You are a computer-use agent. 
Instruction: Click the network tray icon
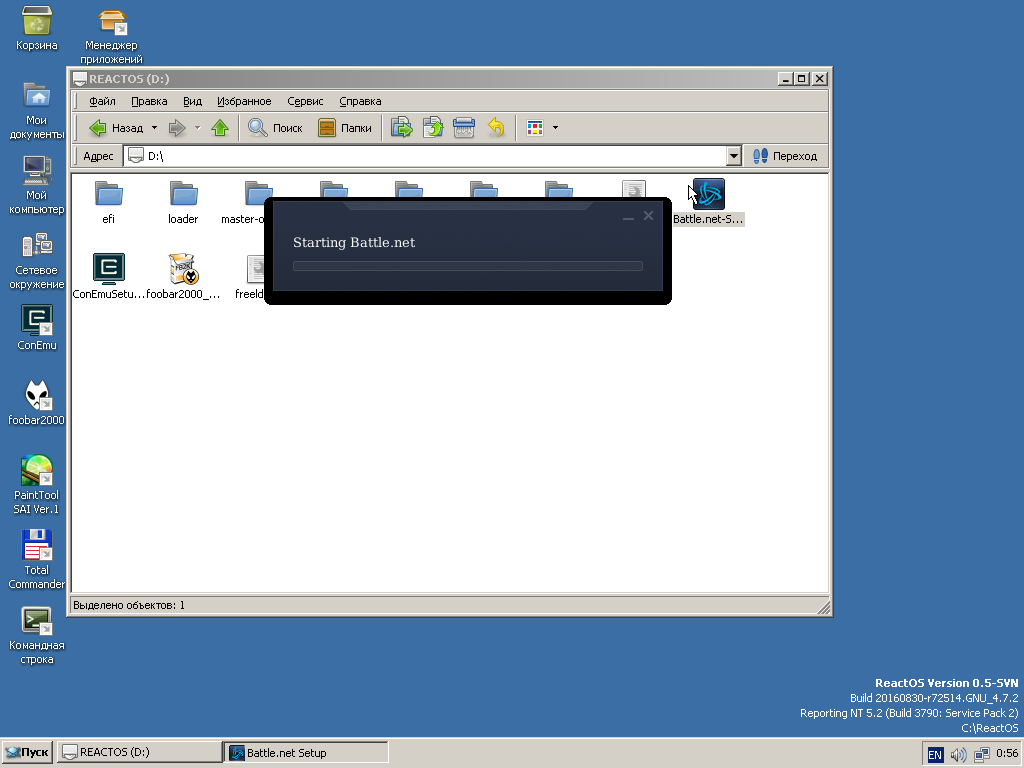(981, 755)
